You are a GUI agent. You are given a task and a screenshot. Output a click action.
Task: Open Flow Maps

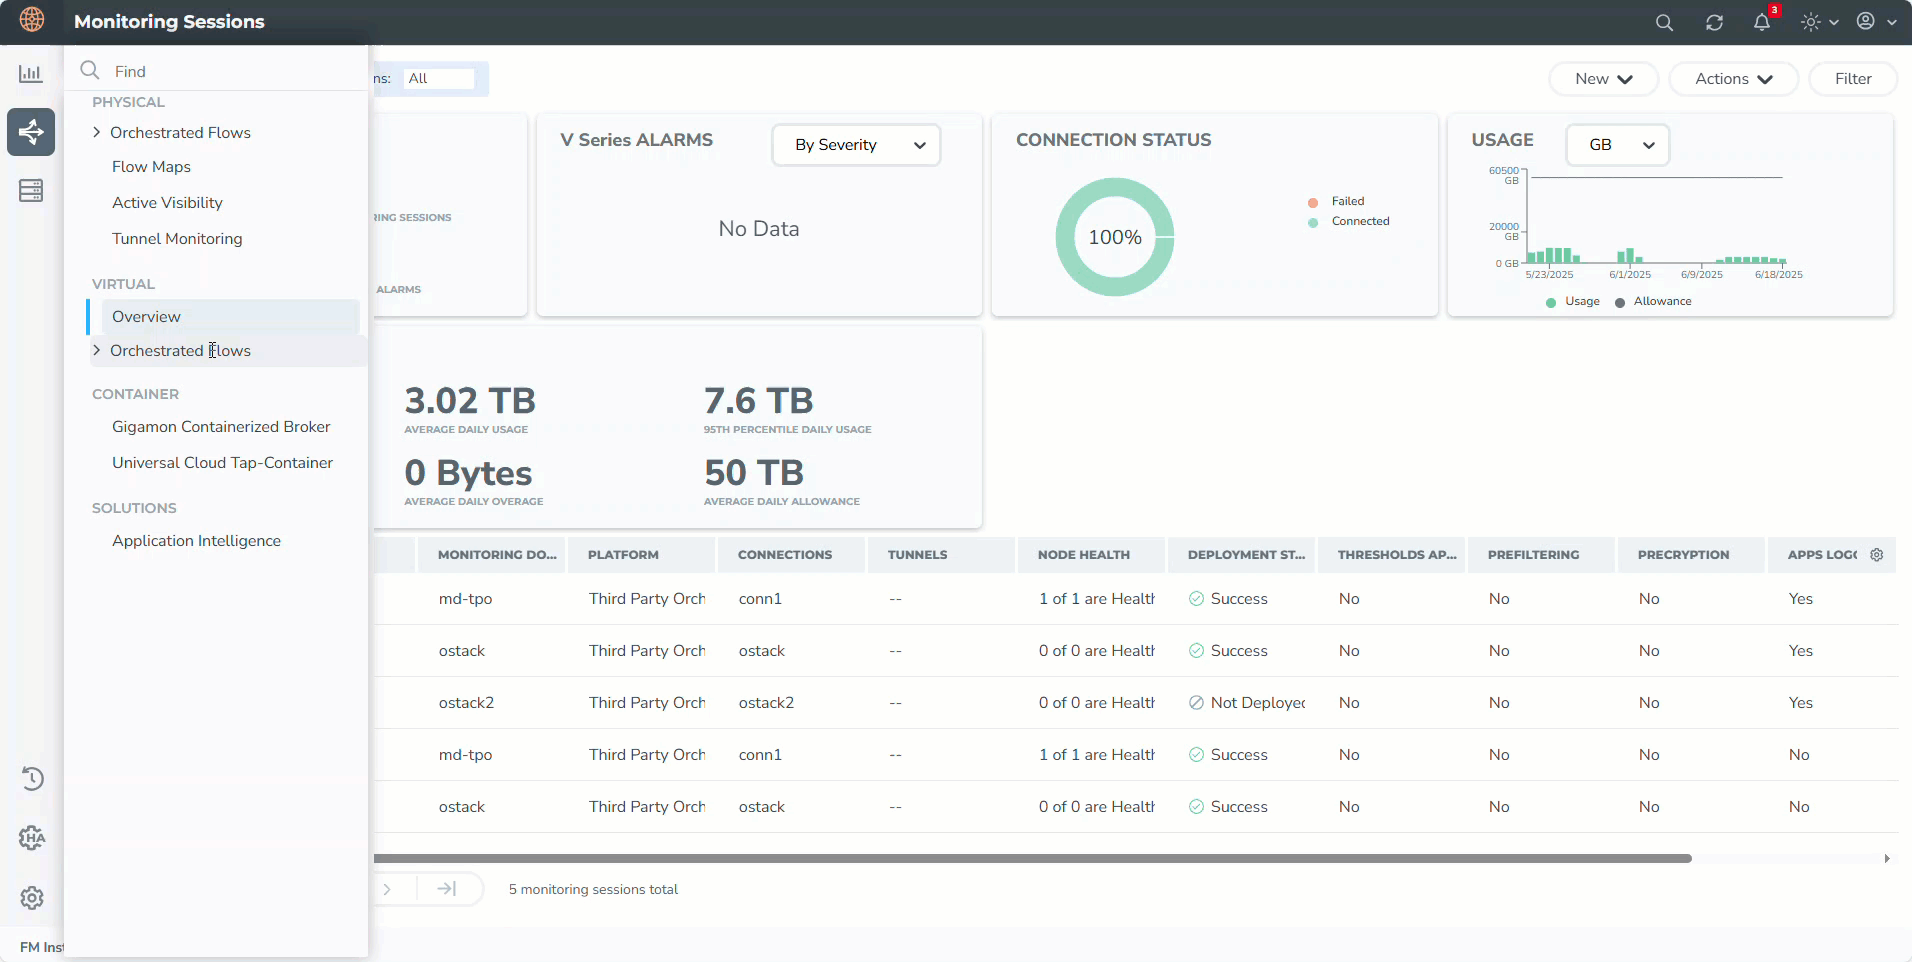click(151, 167)
